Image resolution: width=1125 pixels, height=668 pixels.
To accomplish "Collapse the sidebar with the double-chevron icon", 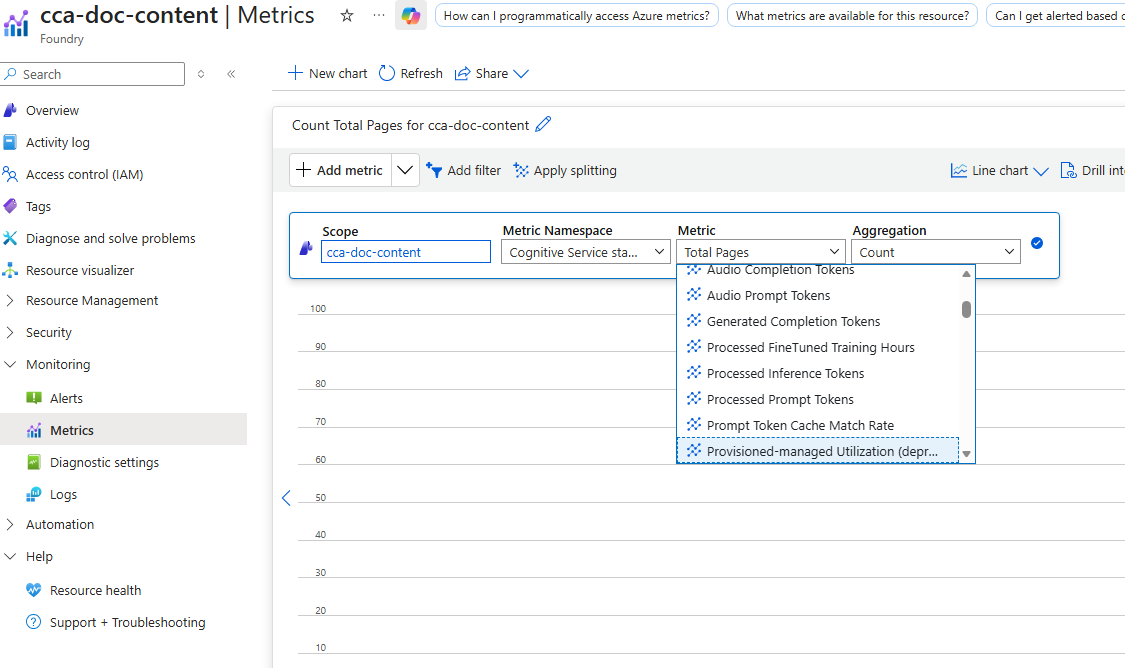I will coord(231,74).
